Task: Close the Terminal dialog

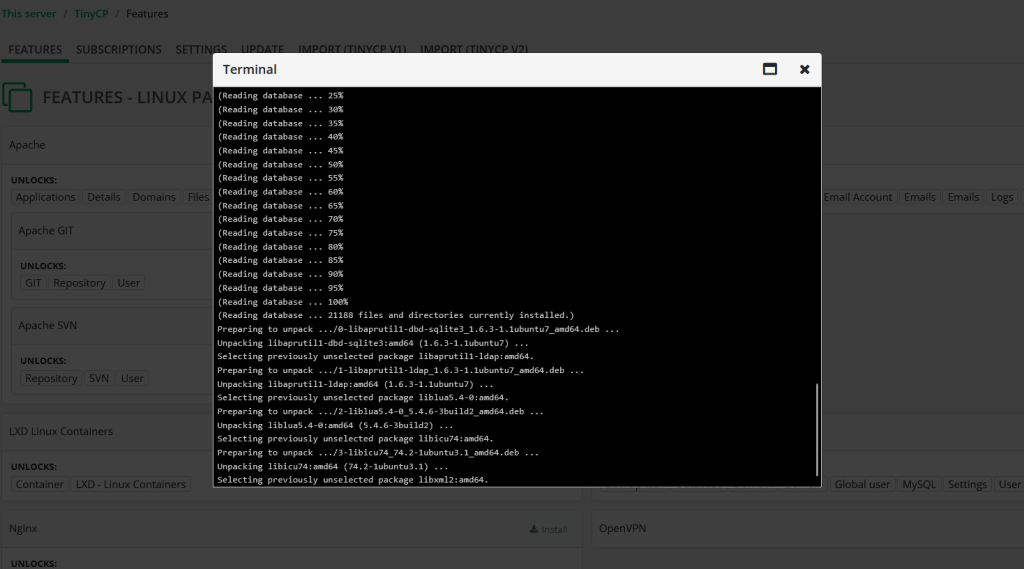Action: 805,69
